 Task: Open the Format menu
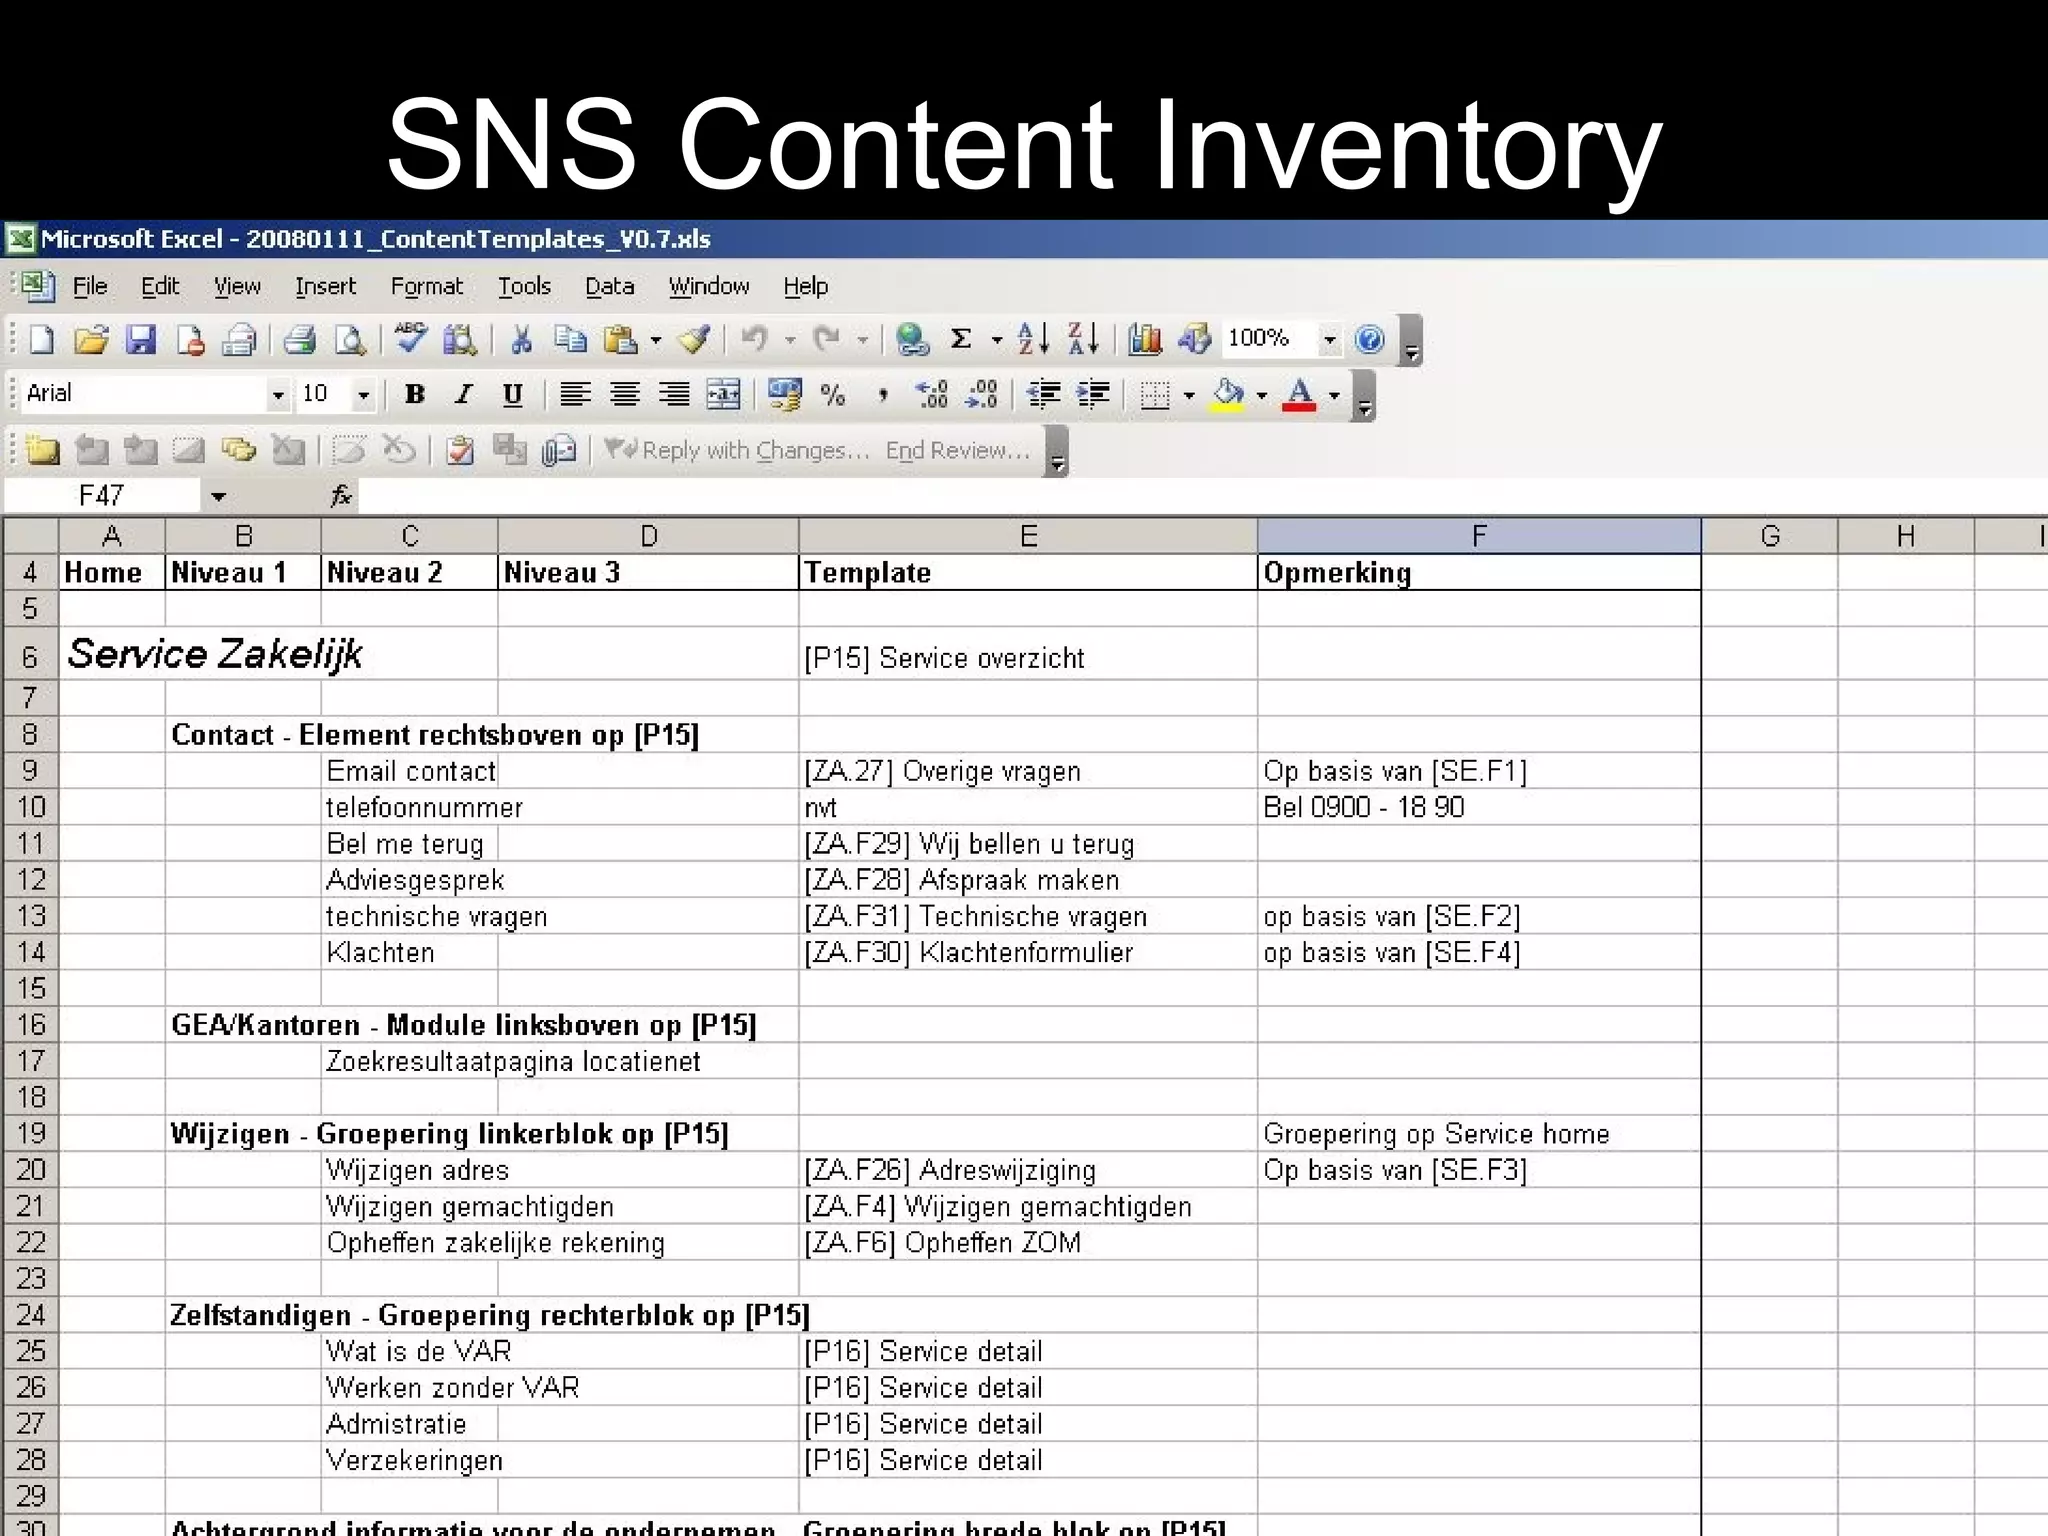427,287
